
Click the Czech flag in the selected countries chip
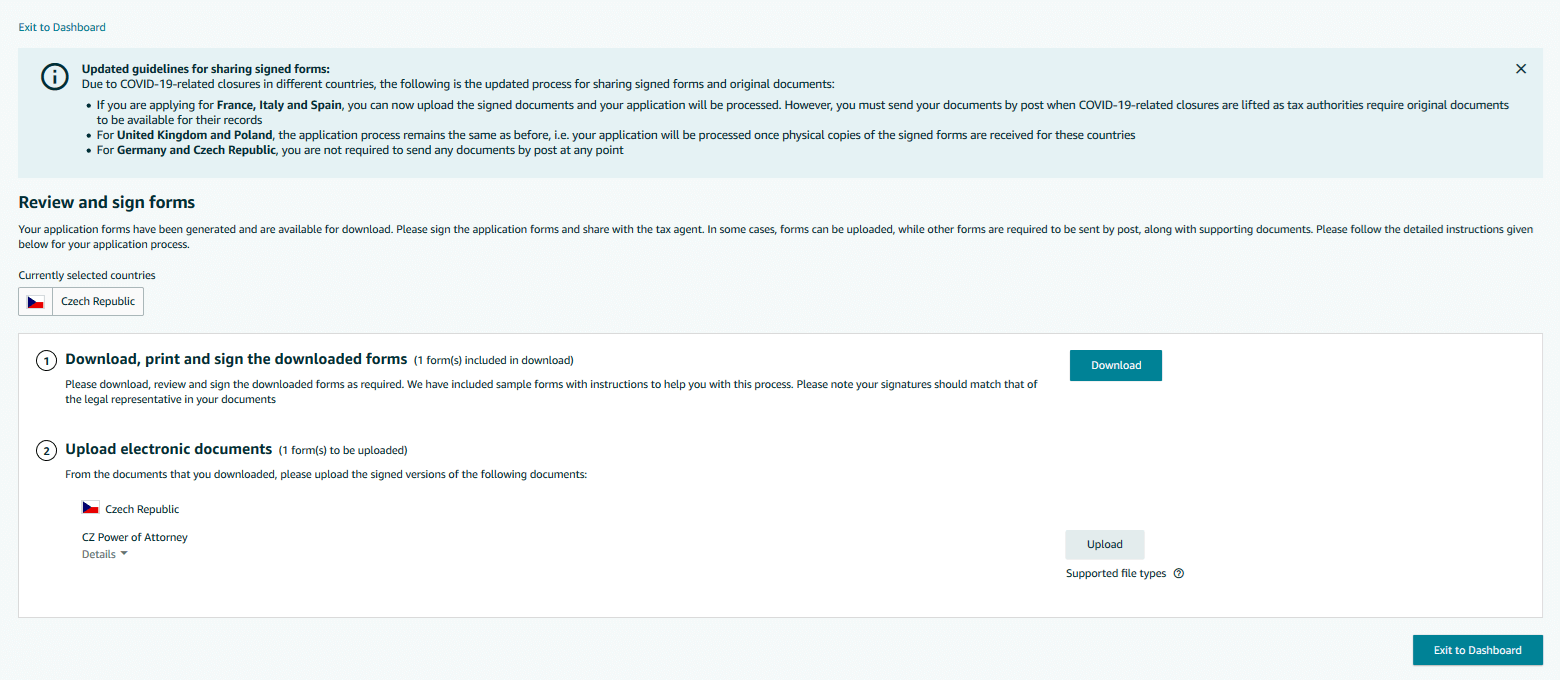[x=36, y=301]
